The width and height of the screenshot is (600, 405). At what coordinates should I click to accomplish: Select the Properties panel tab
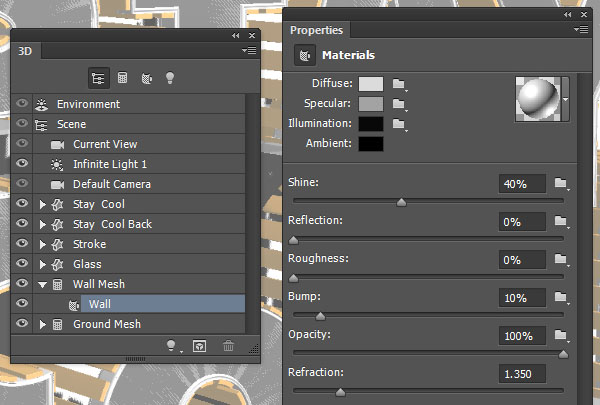(316, 30)
